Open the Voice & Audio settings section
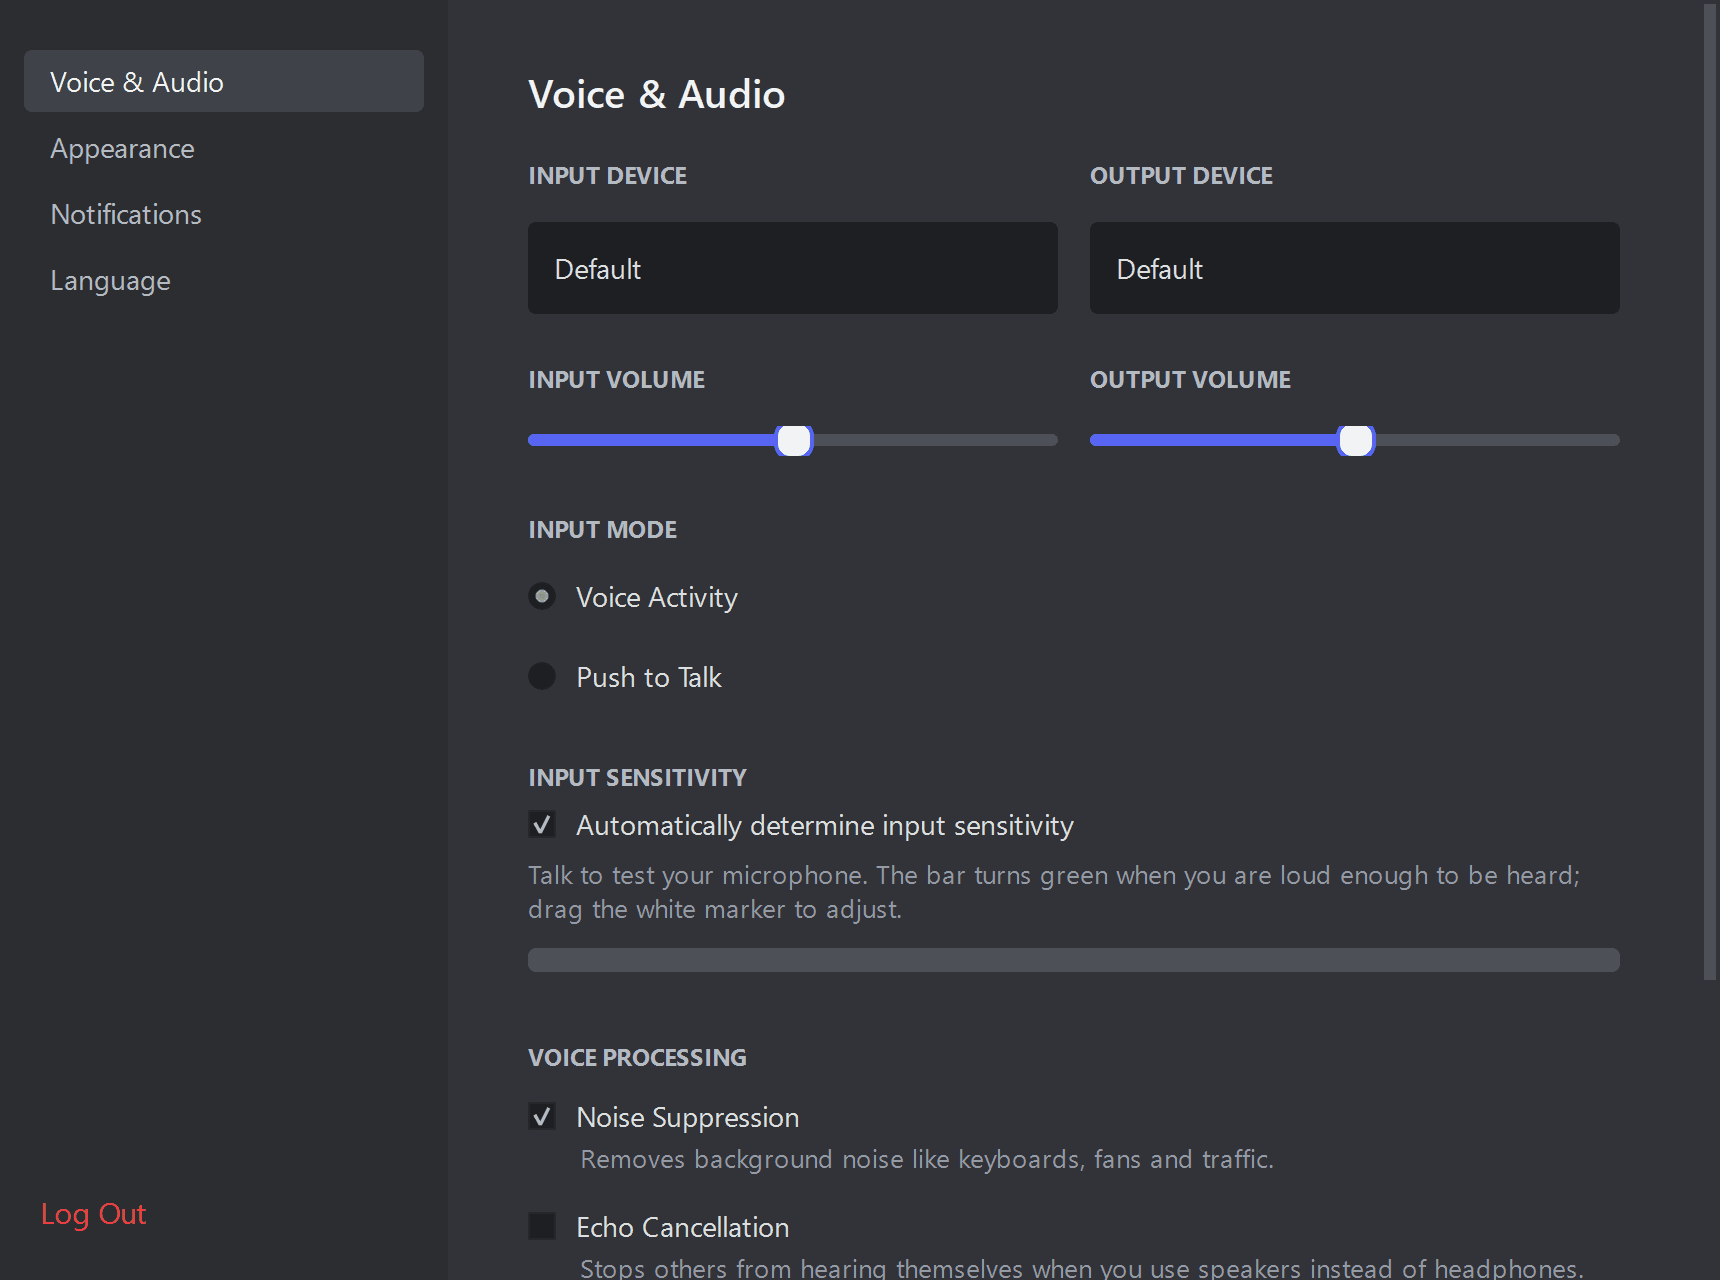The height and width of the screenshot is (1280, 1720). coord(224,81)
